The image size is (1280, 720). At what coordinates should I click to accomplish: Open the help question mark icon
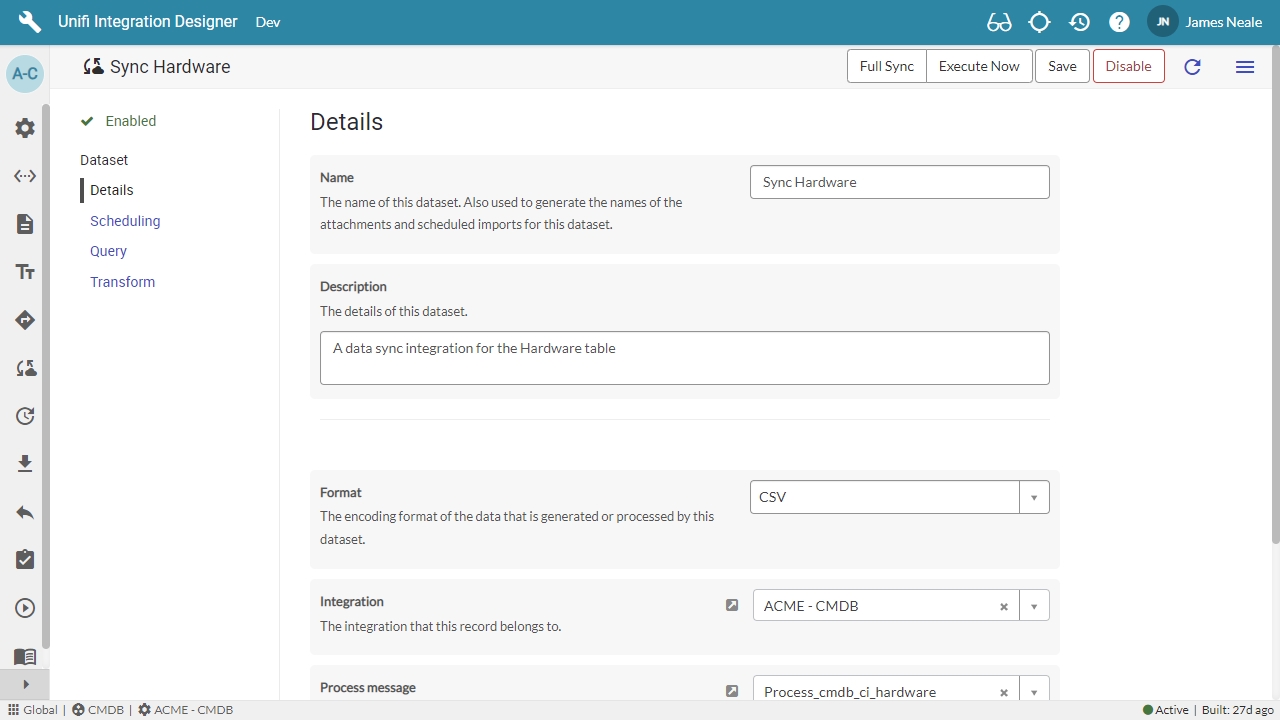[1119, 22]
